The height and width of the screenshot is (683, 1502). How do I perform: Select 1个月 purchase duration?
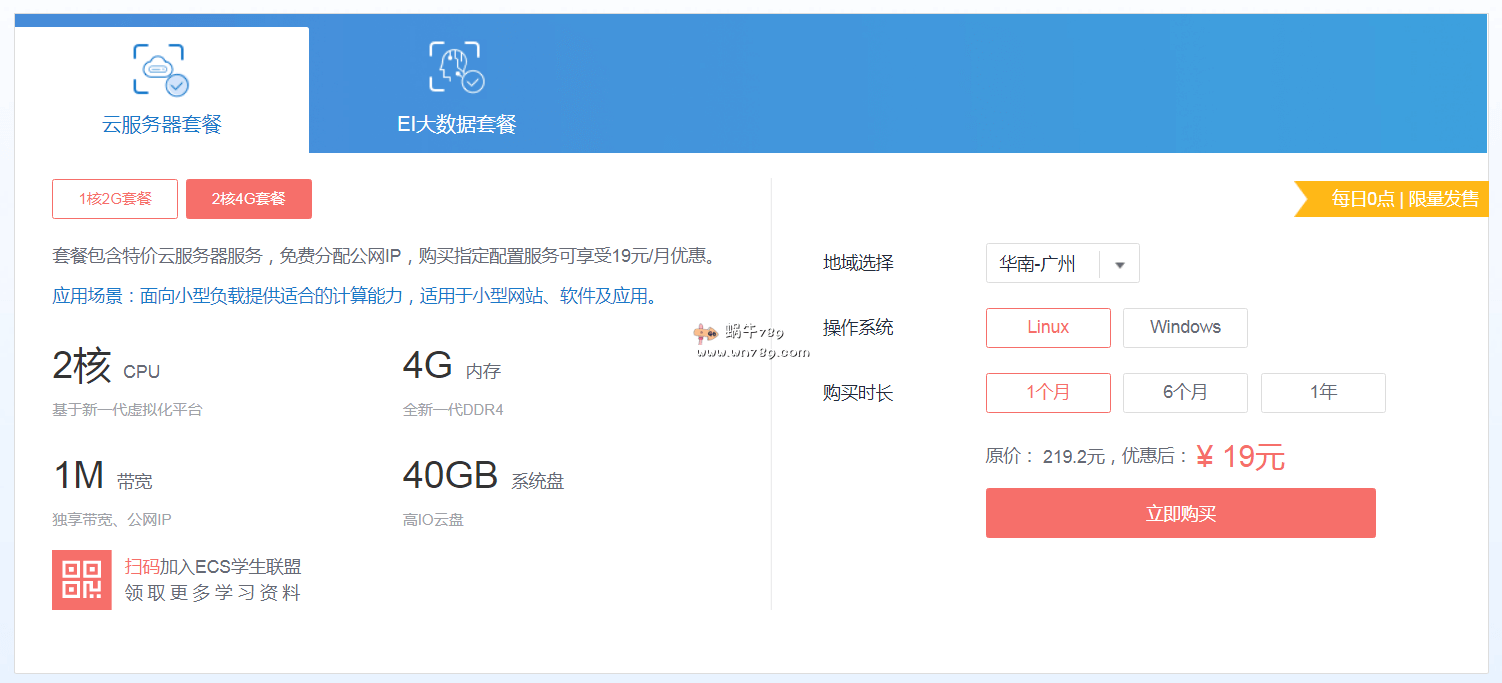point(1048,393)
